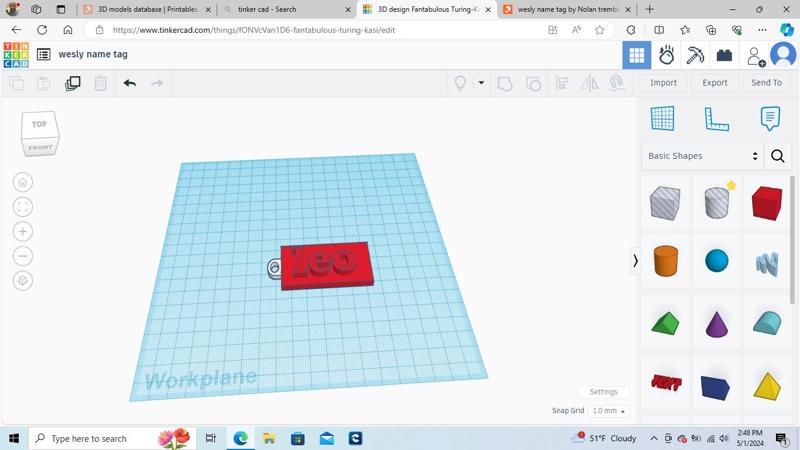Open the Blocks pickaxe mode

point(695,55)
